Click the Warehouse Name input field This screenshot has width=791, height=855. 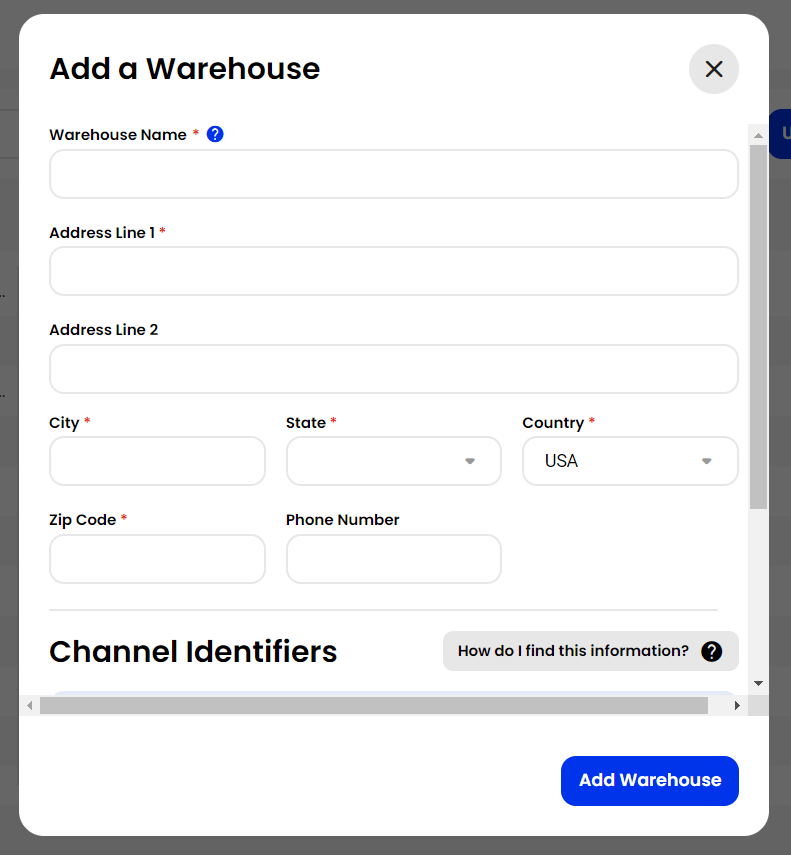393,174
